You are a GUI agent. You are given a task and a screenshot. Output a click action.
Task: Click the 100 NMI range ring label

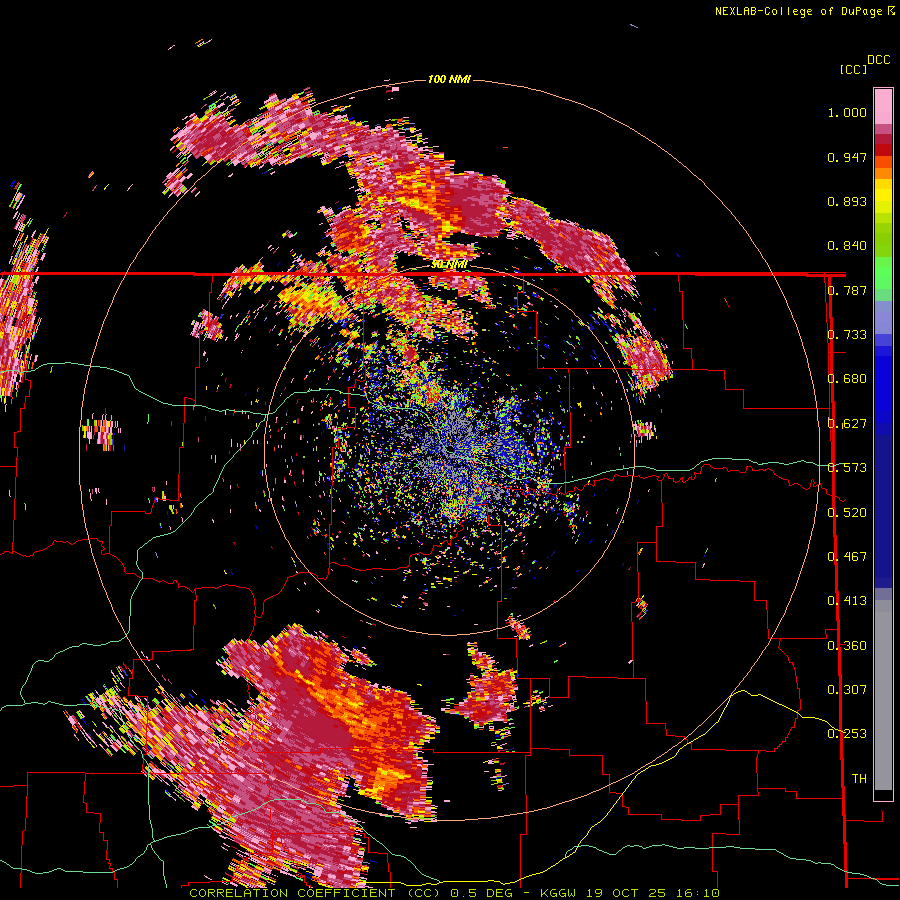click(x=449, y=79)
